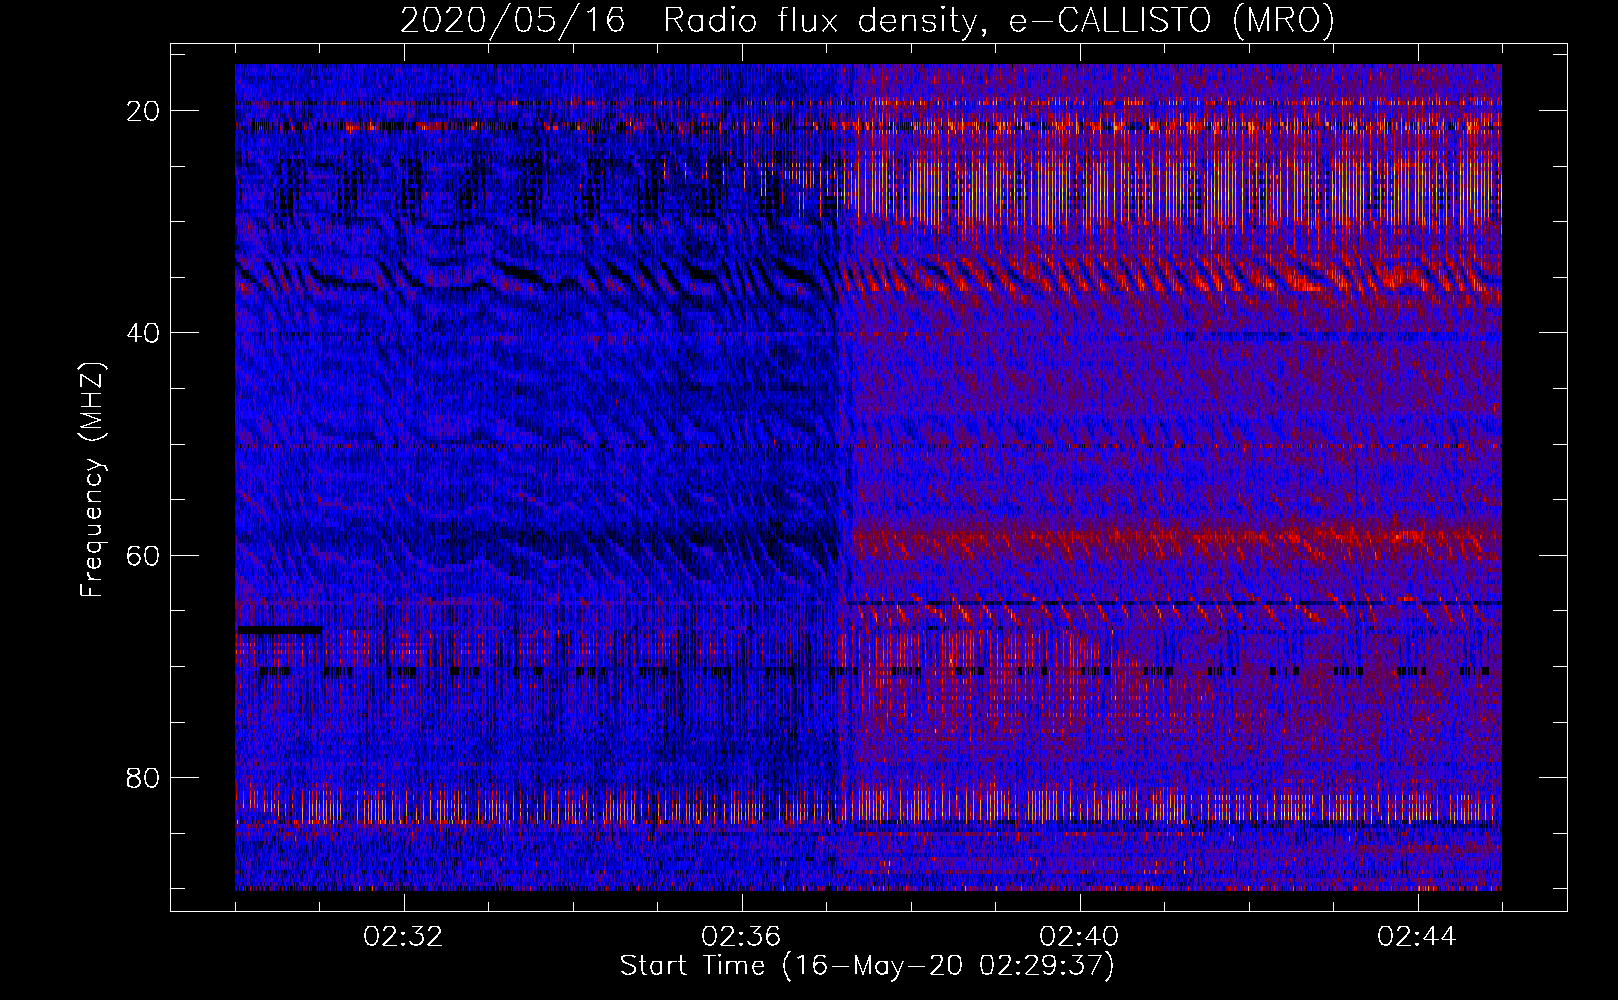Image resolution: width=1618 pixels, height=1000 pixels.
Task: Click the '40' frequency tick label
Action: [144, 332]
